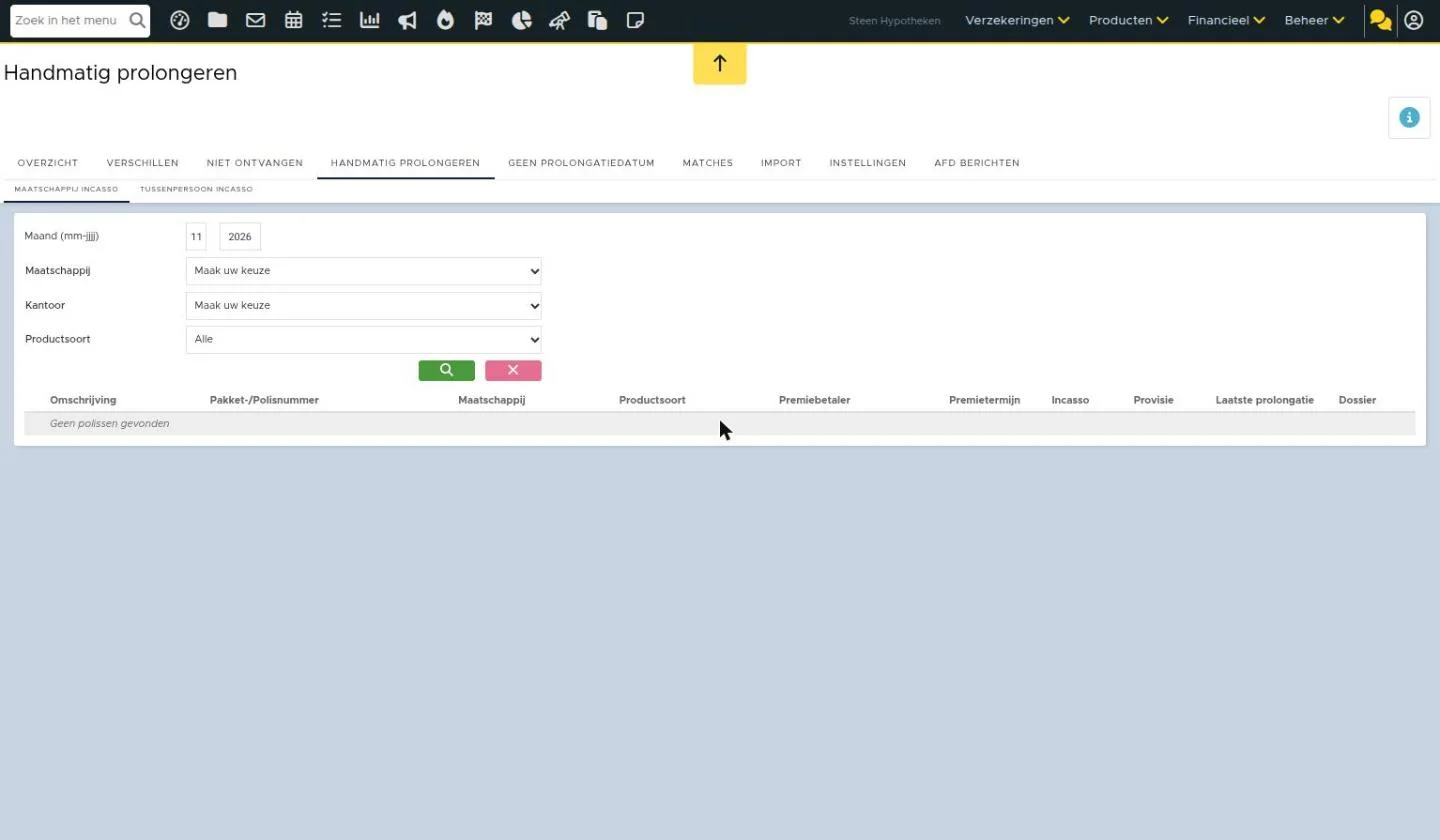Open the AFD berichten tab
This screenshot has width=1440, height=840.
(x=977, y=163)
